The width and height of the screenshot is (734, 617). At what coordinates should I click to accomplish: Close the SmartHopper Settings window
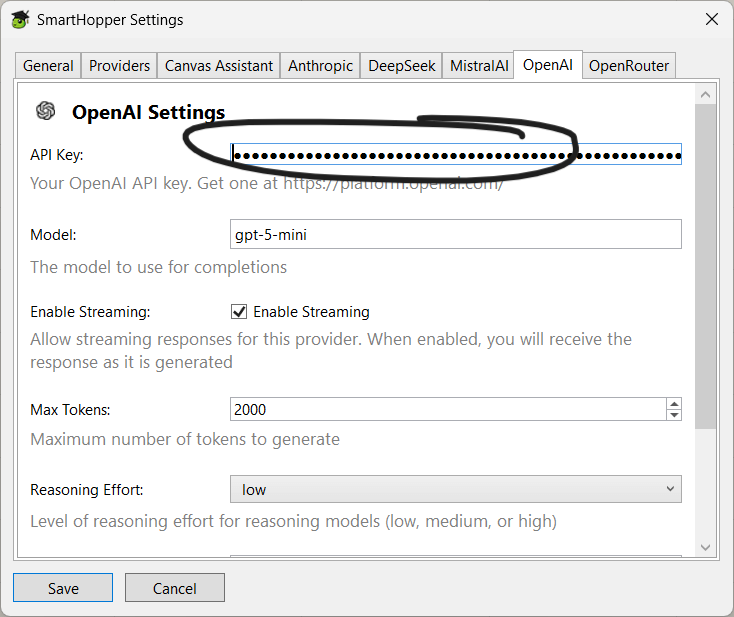(712, 19)
